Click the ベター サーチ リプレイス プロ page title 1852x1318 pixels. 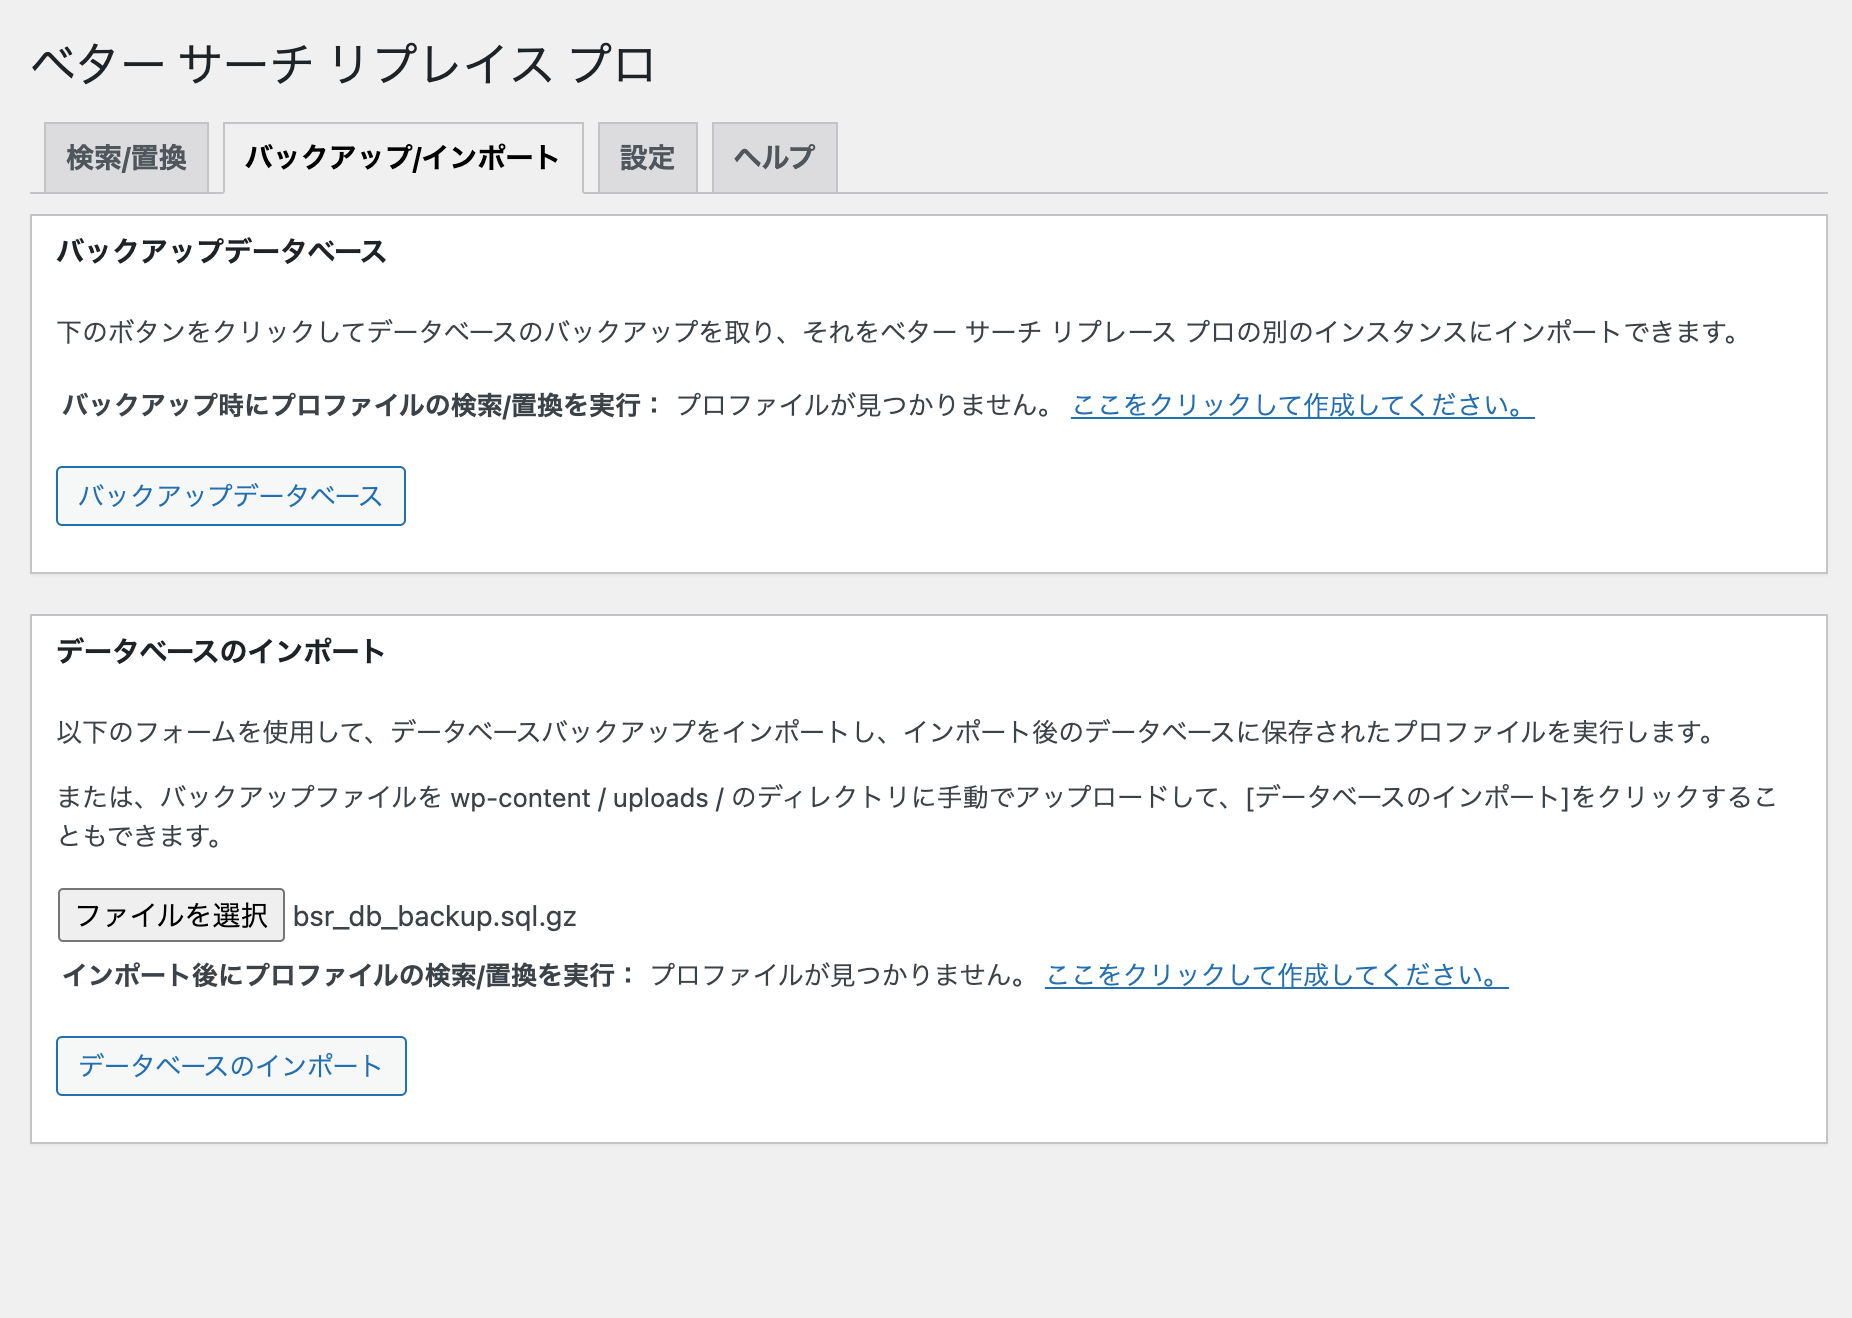click(343, 64)
